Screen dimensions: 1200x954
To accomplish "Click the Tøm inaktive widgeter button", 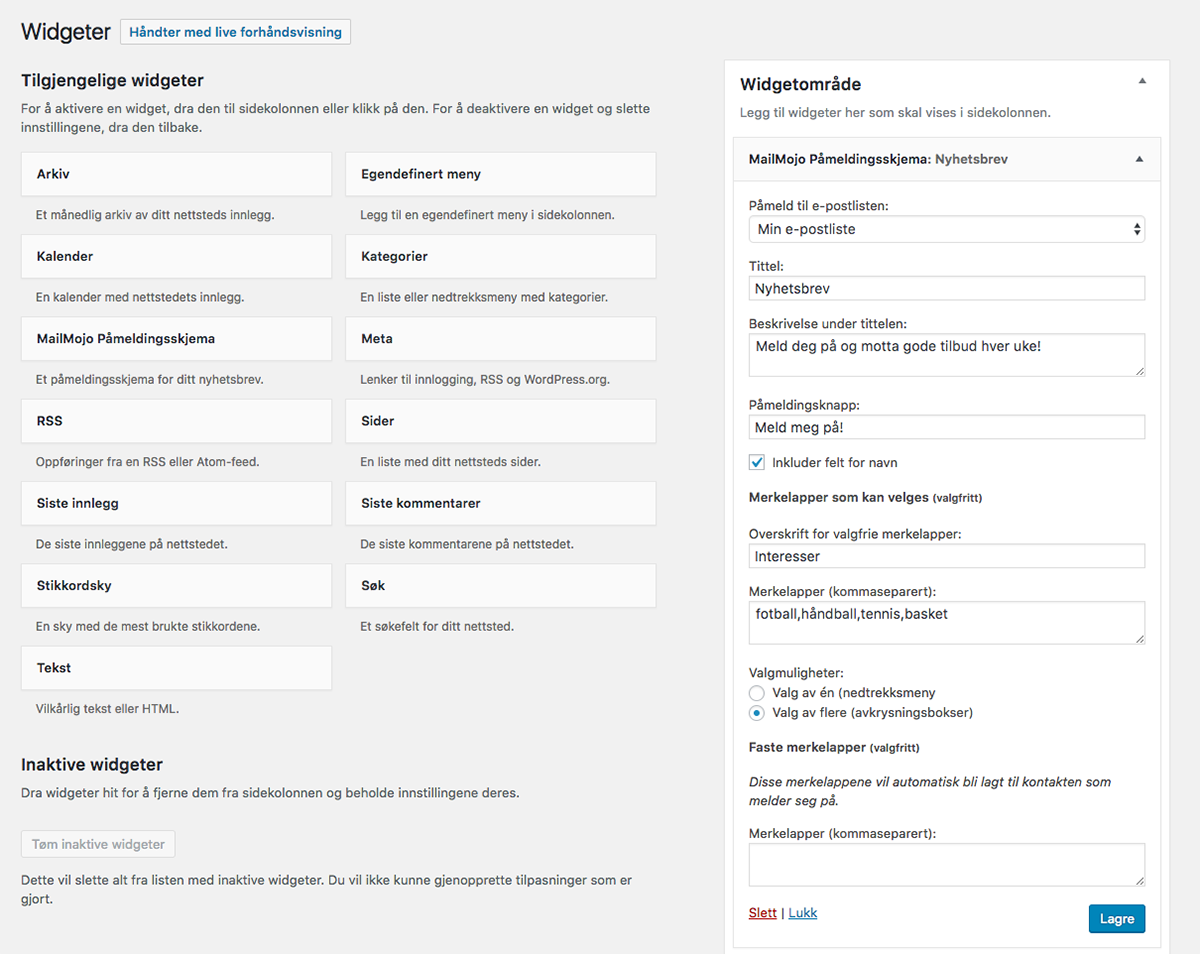I will click(98, 844).
